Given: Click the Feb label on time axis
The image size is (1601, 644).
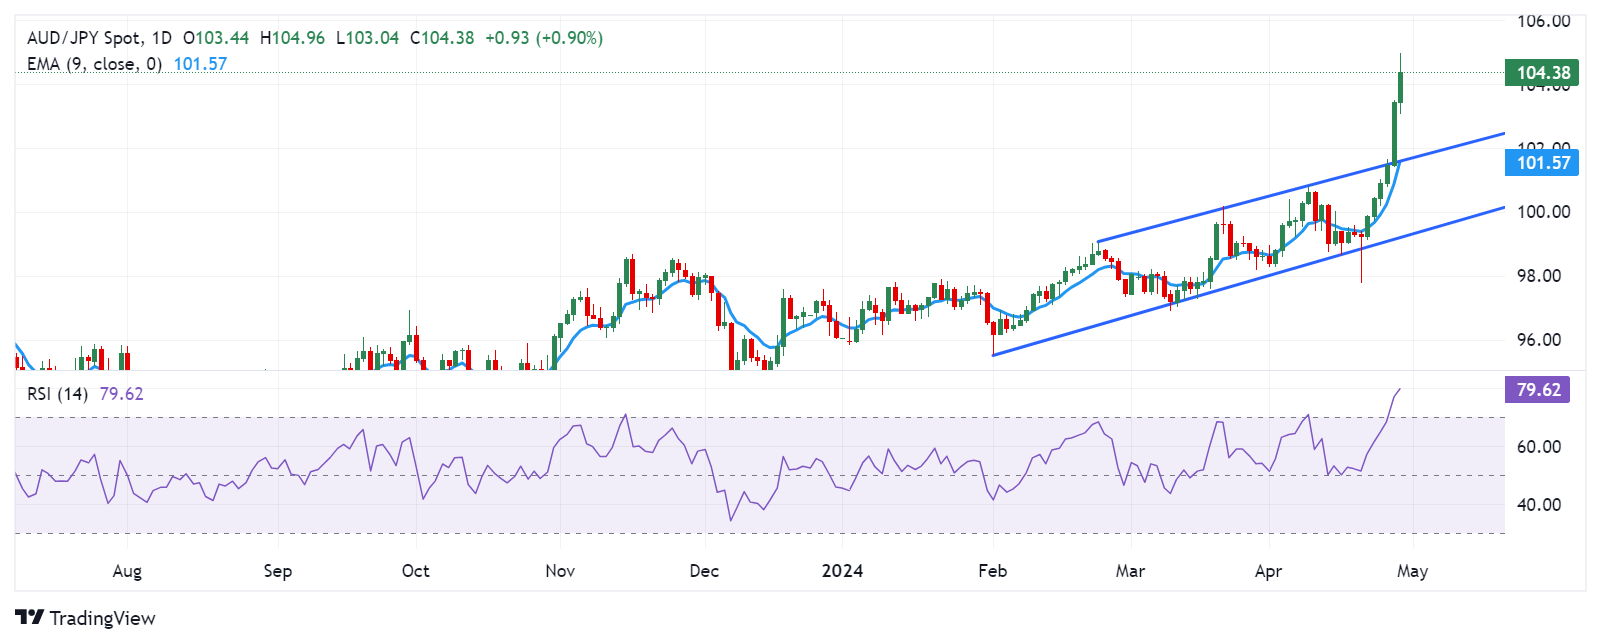Looking at the screenshot, I should [x=992, y=571].
